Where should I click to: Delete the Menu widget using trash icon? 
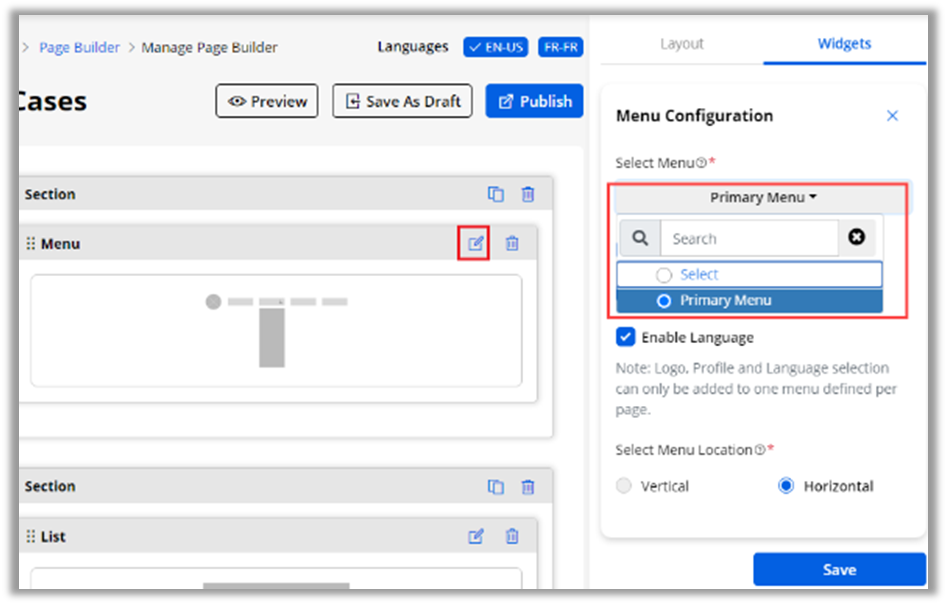(512, 243)
